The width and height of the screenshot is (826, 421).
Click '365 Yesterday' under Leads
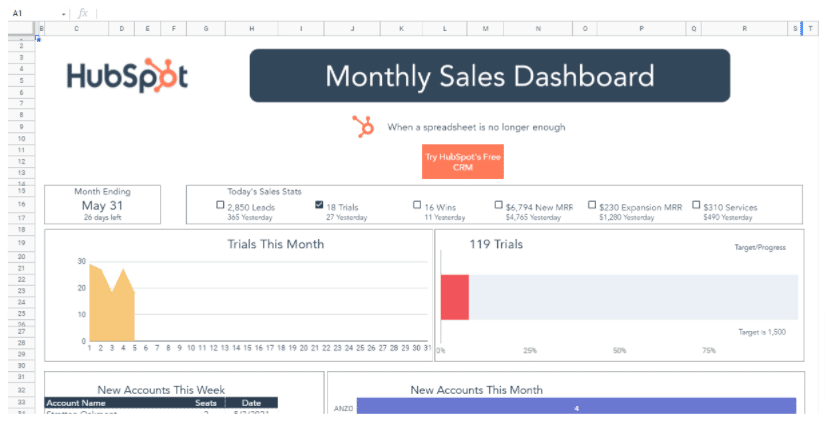coord(250,217)
